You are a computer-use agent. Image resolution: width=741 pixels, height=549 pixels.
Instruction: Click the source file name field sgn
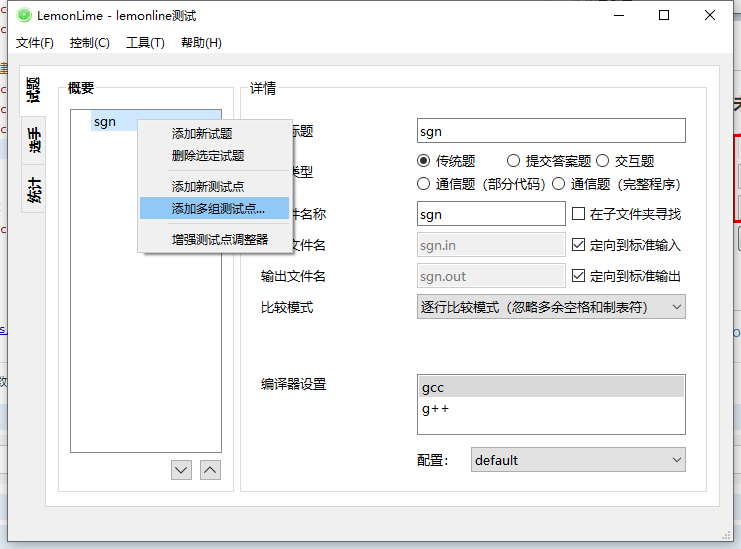point(491,214)
